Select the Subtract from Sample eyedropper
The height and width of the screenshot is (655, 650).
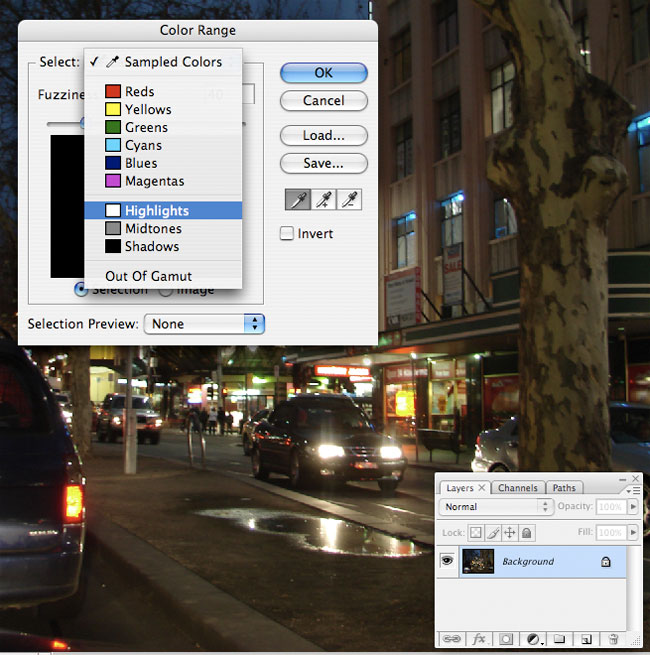click(x=350, y=201)
